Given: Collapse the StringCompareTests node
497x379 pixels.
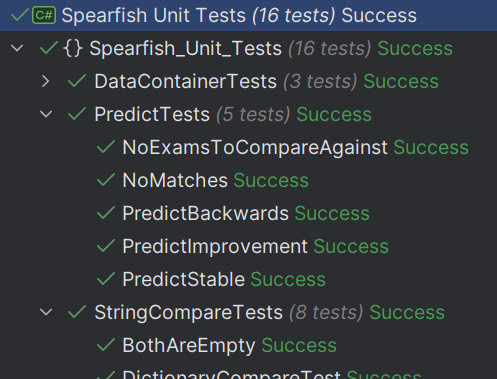Looking at the screenshot, I should point(46,312).
